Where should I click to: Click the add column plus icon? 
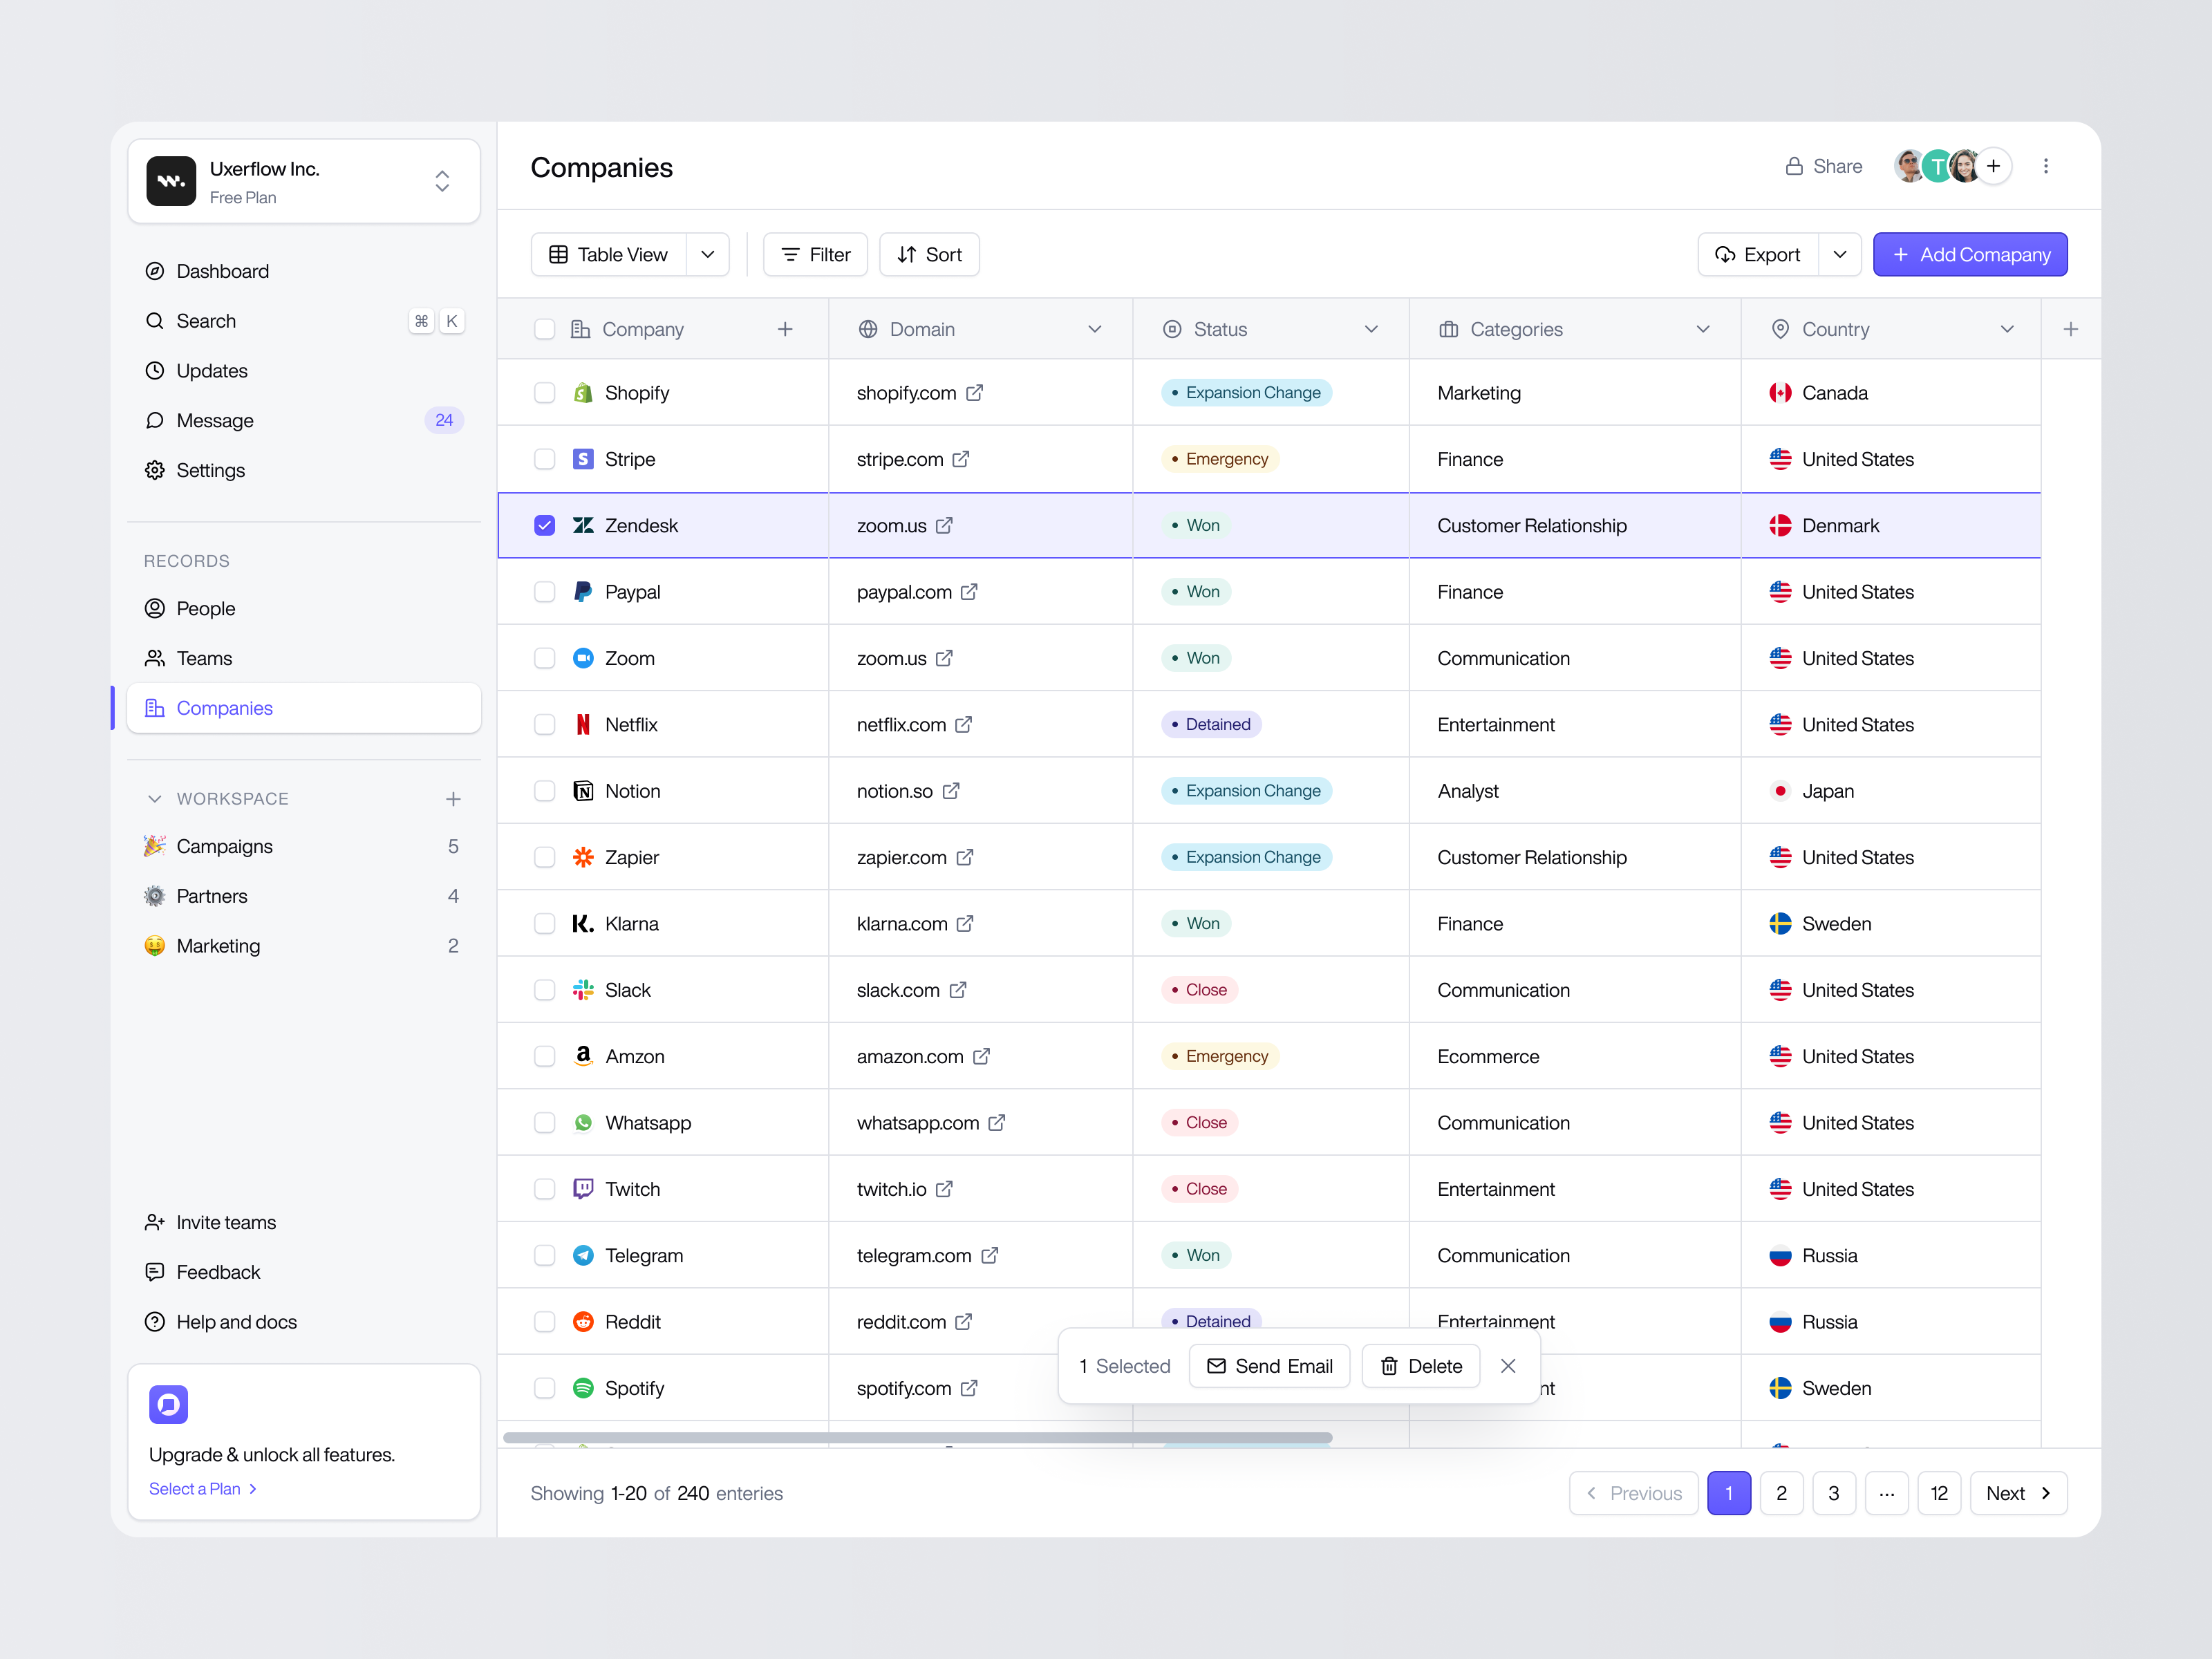tap(2071, 328)
